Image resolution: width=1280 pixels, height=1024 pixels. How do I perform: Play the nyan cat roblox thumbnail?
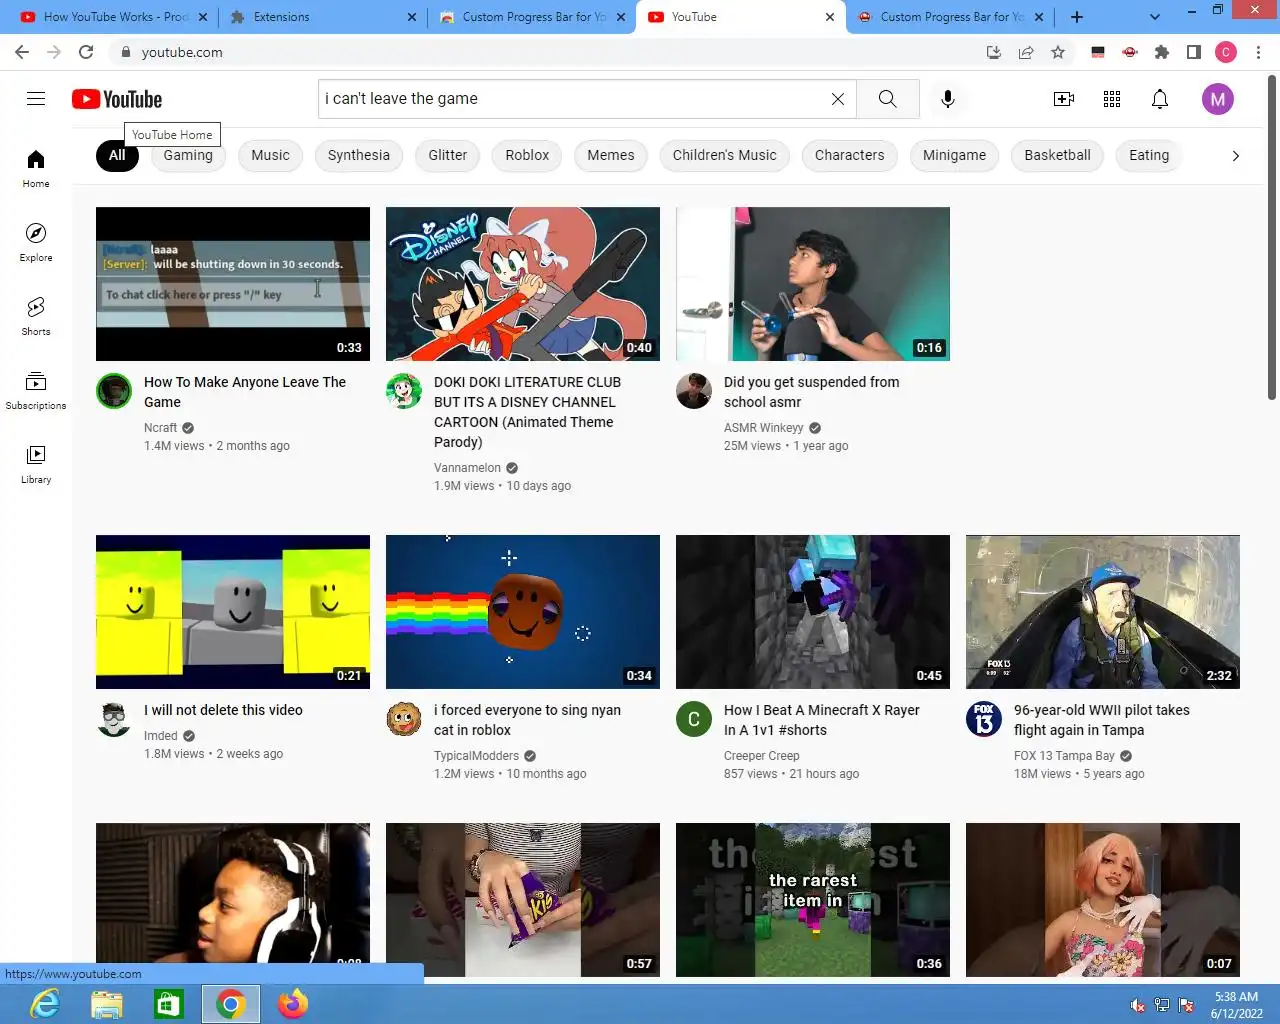pos(523,612)
